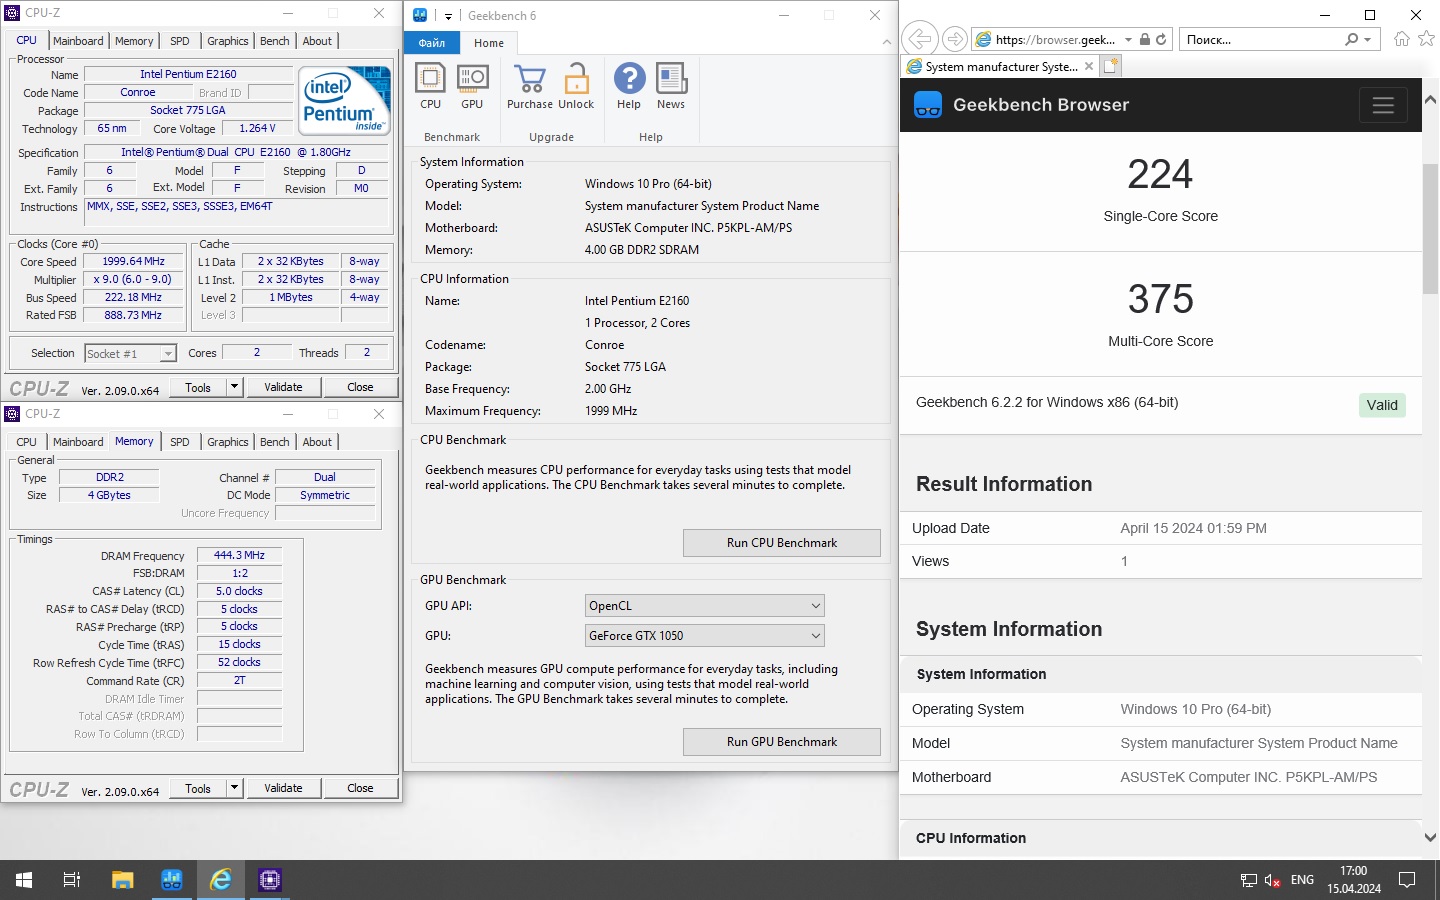Open File Explorer from the taskbar
The height and width of the screenshot is (900, 1440).
pos(122,880)
